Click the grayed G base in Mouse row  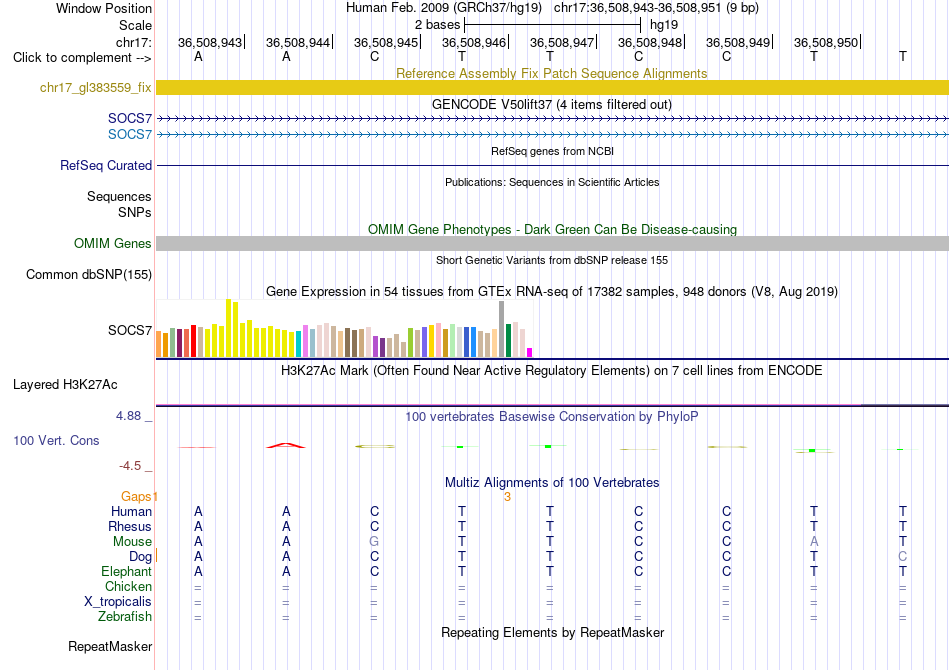374,542
